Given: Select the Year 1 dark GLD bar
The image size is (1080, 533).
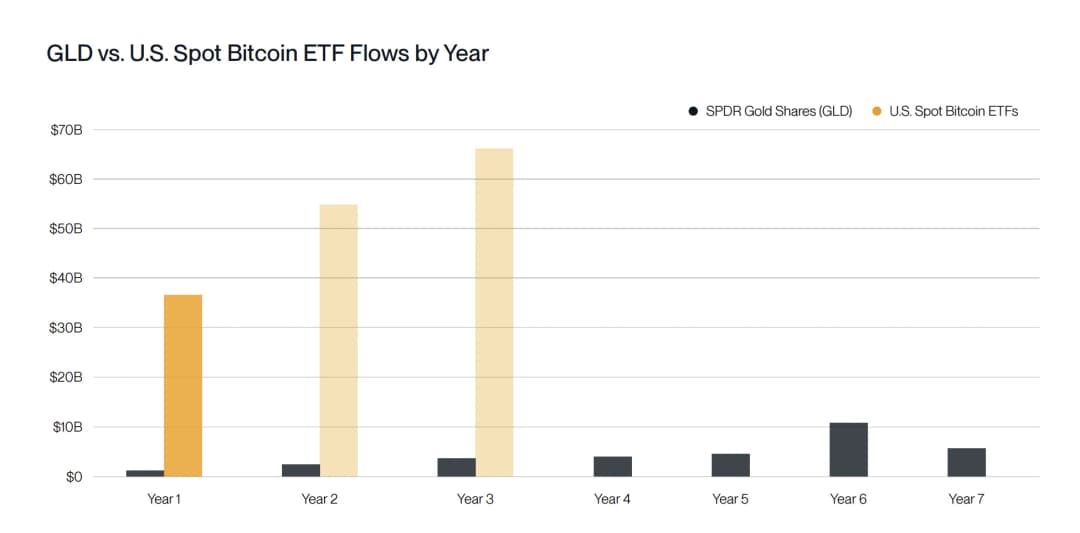Looking at the screenshot, I should 145,473.
